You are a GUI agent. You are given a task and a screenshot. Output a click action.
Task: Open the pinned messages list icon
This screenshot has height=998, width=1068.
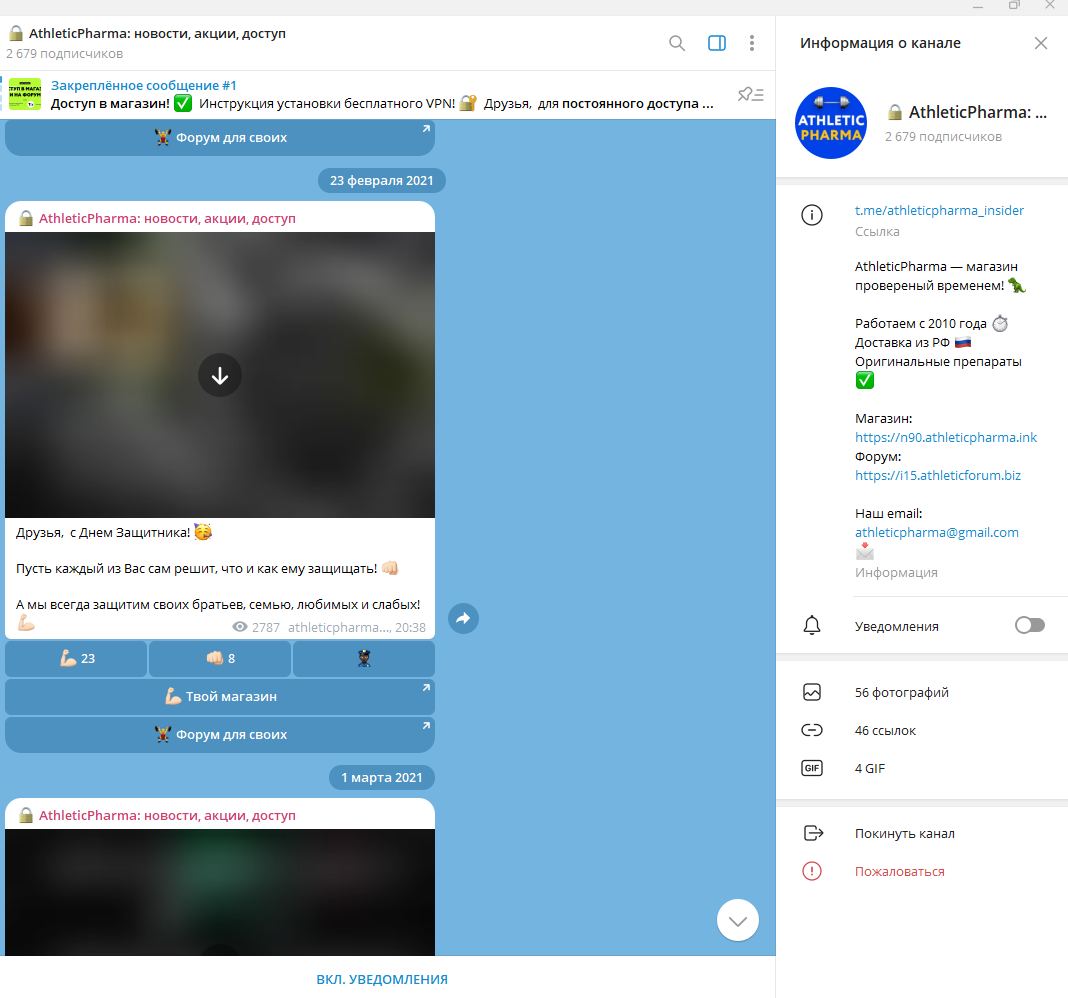(x=750, y=94)
